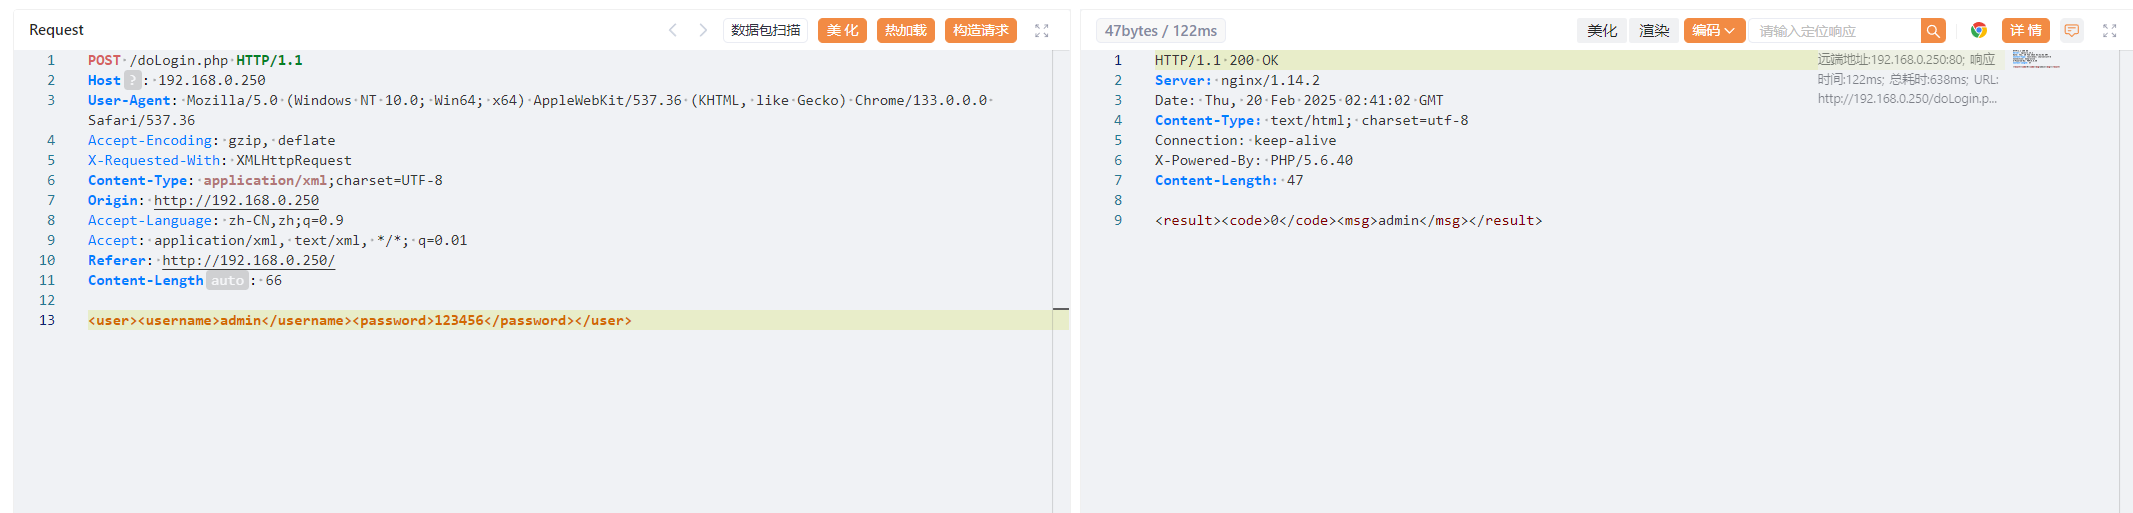Click the 请输入定位响应 search field
The image size is (2133, 513).
click(1835, 31)
